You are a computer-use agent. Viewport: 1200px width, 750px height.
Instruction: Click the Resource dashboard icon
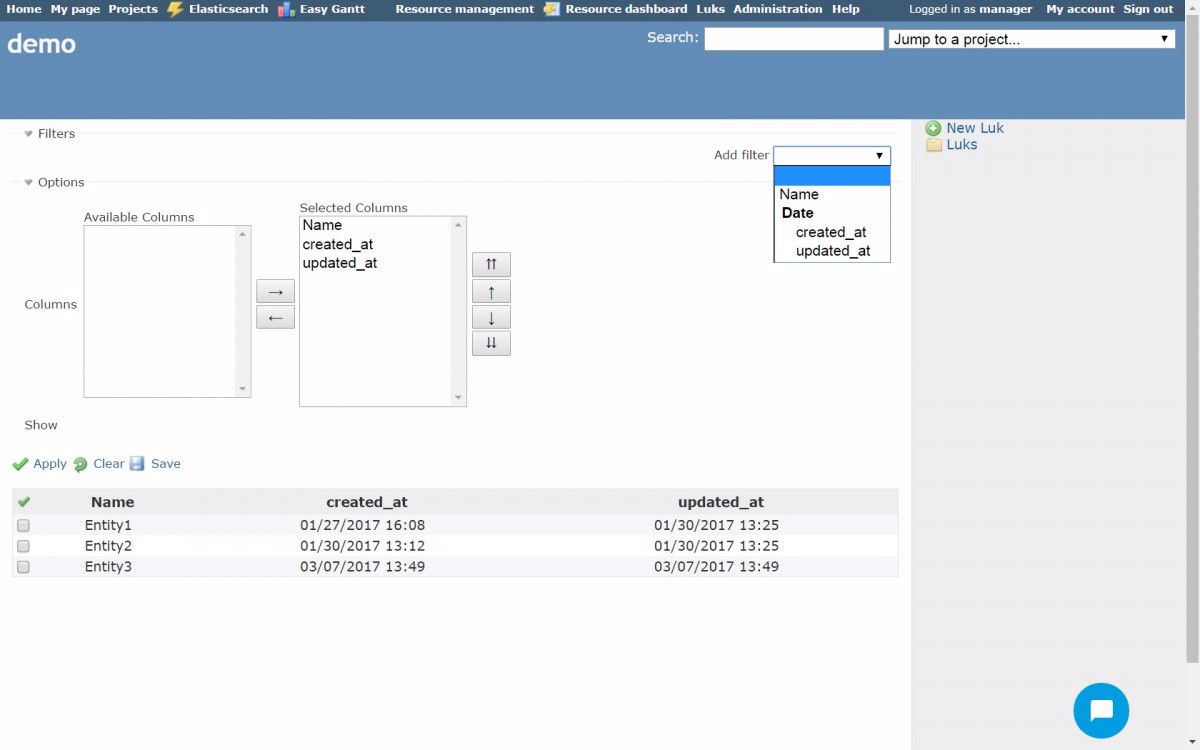tap(552, 9)
